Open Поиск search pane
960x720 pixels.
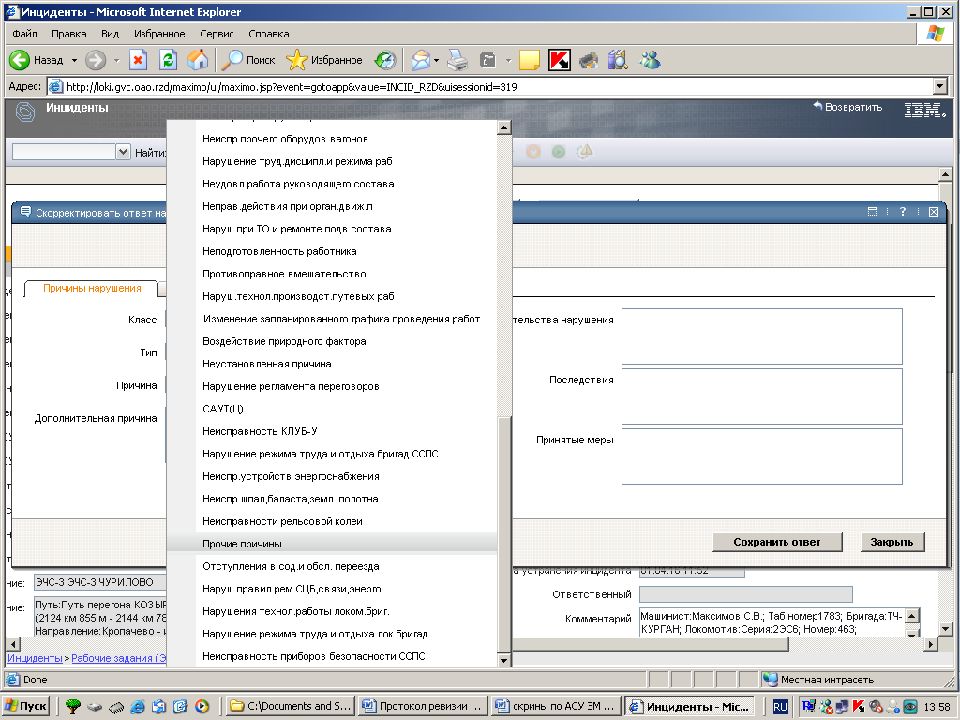click(x=248, y=60)
